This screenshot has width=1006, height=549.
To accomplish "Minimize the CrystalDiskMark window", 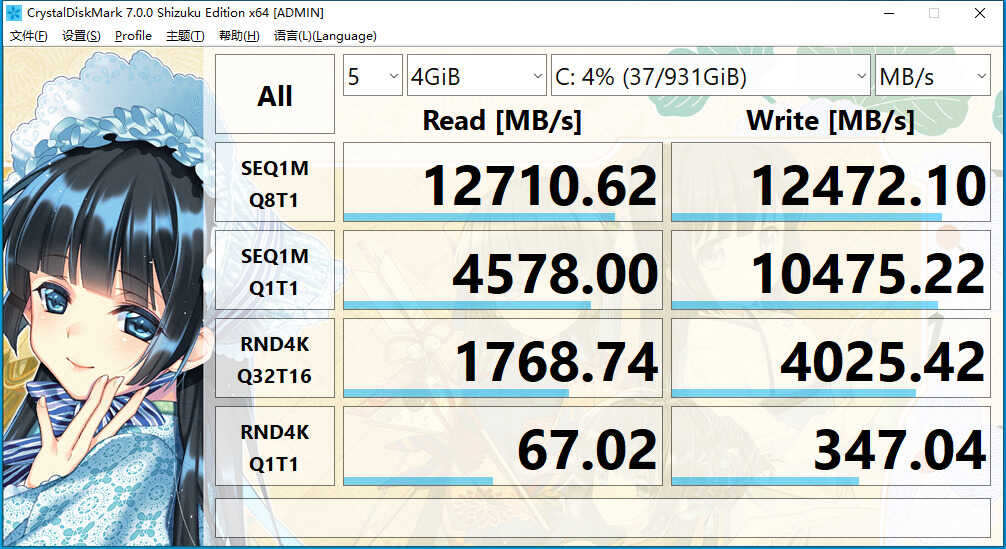I will (889, 13).
